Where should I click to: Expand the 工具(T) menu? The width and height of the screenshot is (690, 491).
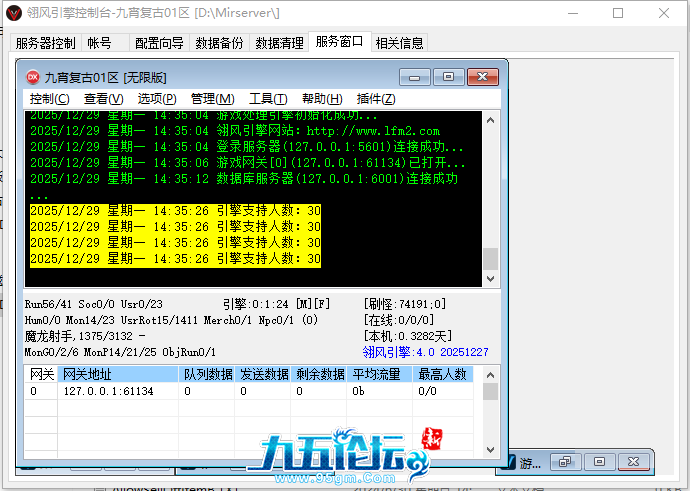point(267,99)
